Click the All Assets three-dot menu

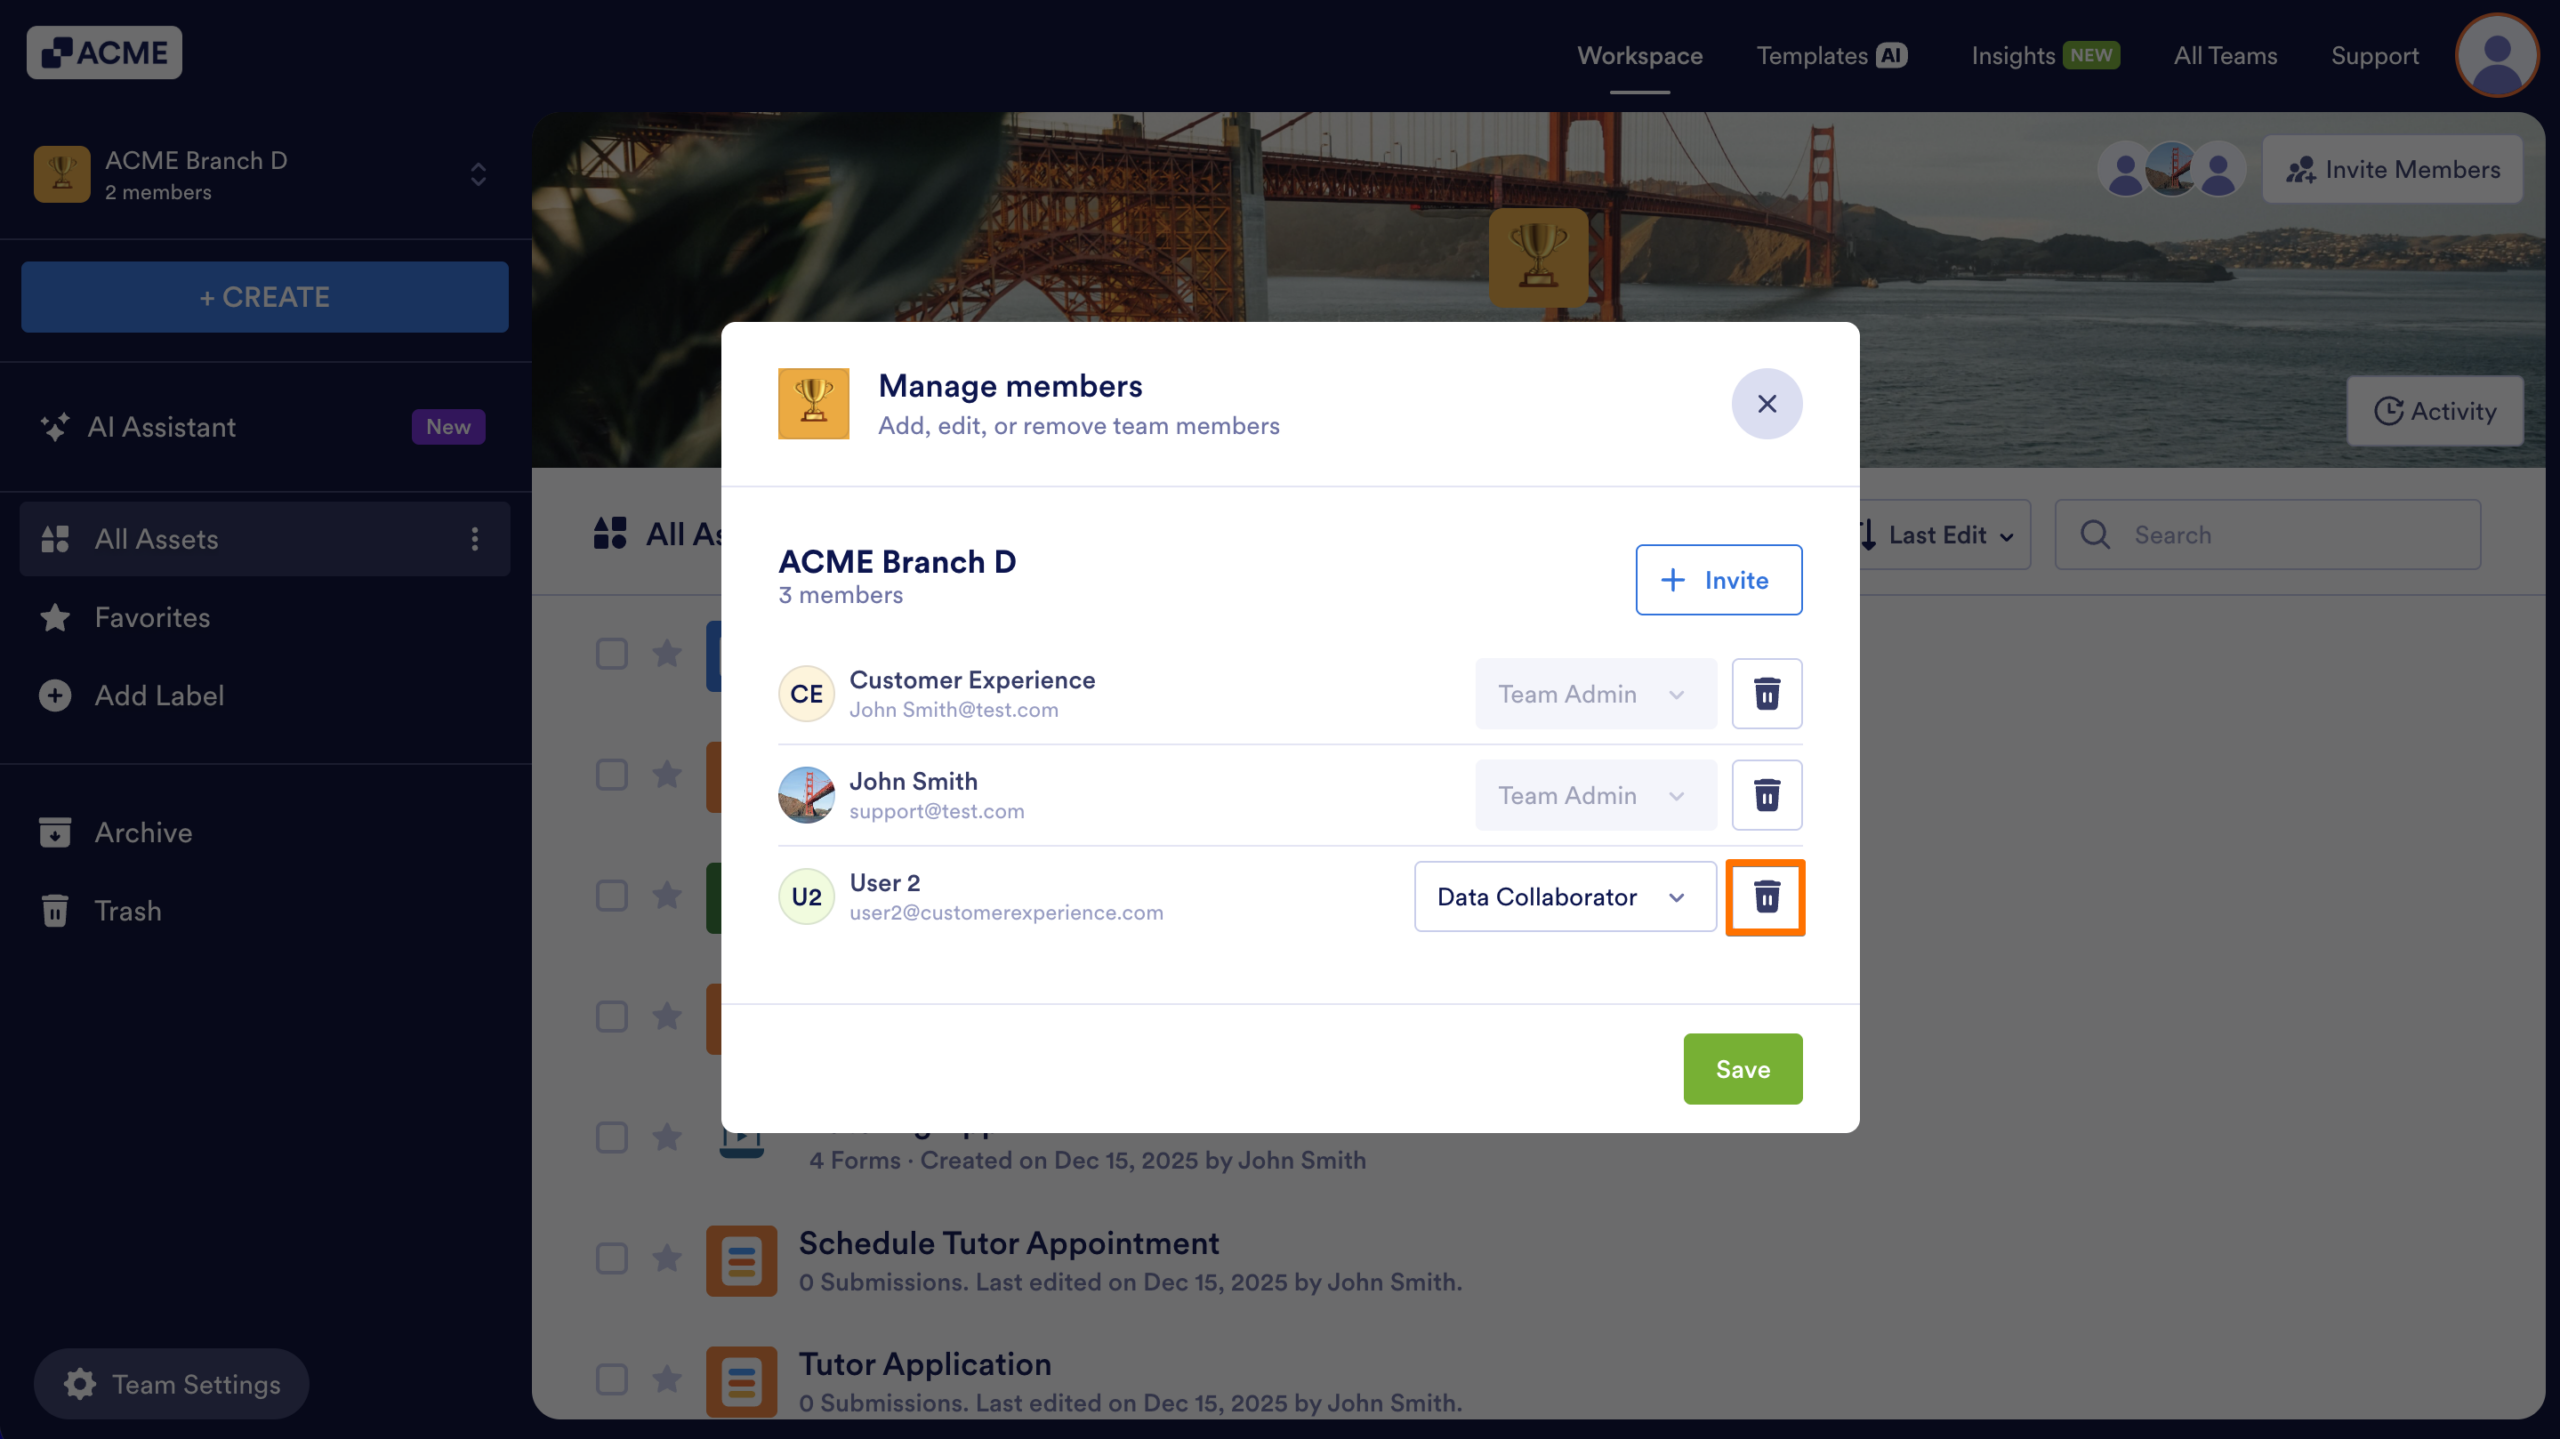click(x=475, y=539)
